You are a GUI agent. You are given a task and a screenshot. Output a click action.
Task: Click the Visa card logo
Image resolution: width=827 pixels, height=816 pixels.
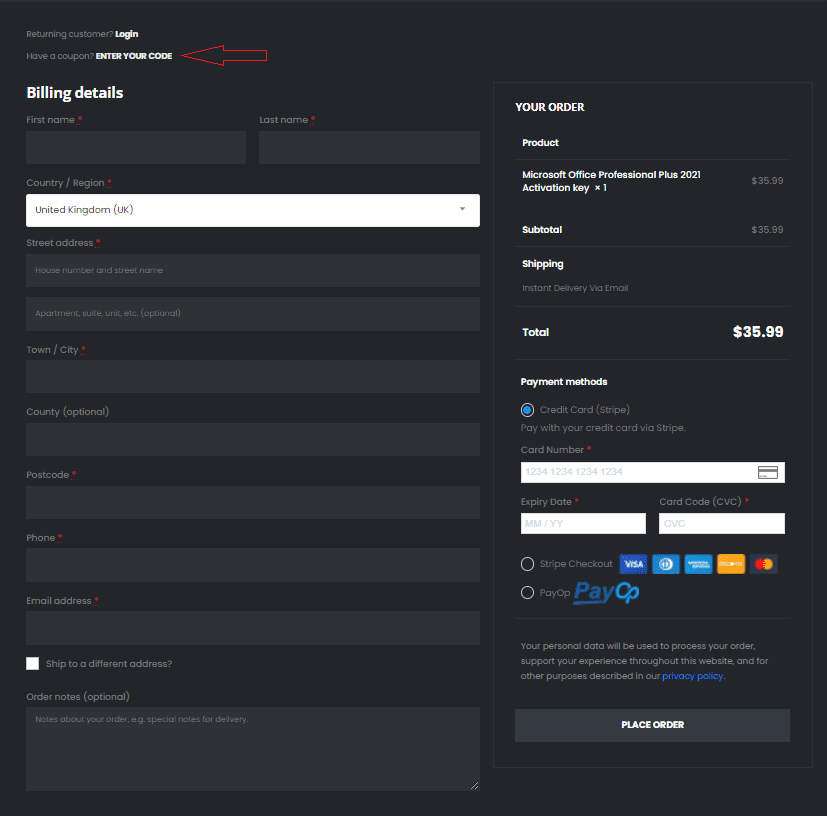(633, 564)
